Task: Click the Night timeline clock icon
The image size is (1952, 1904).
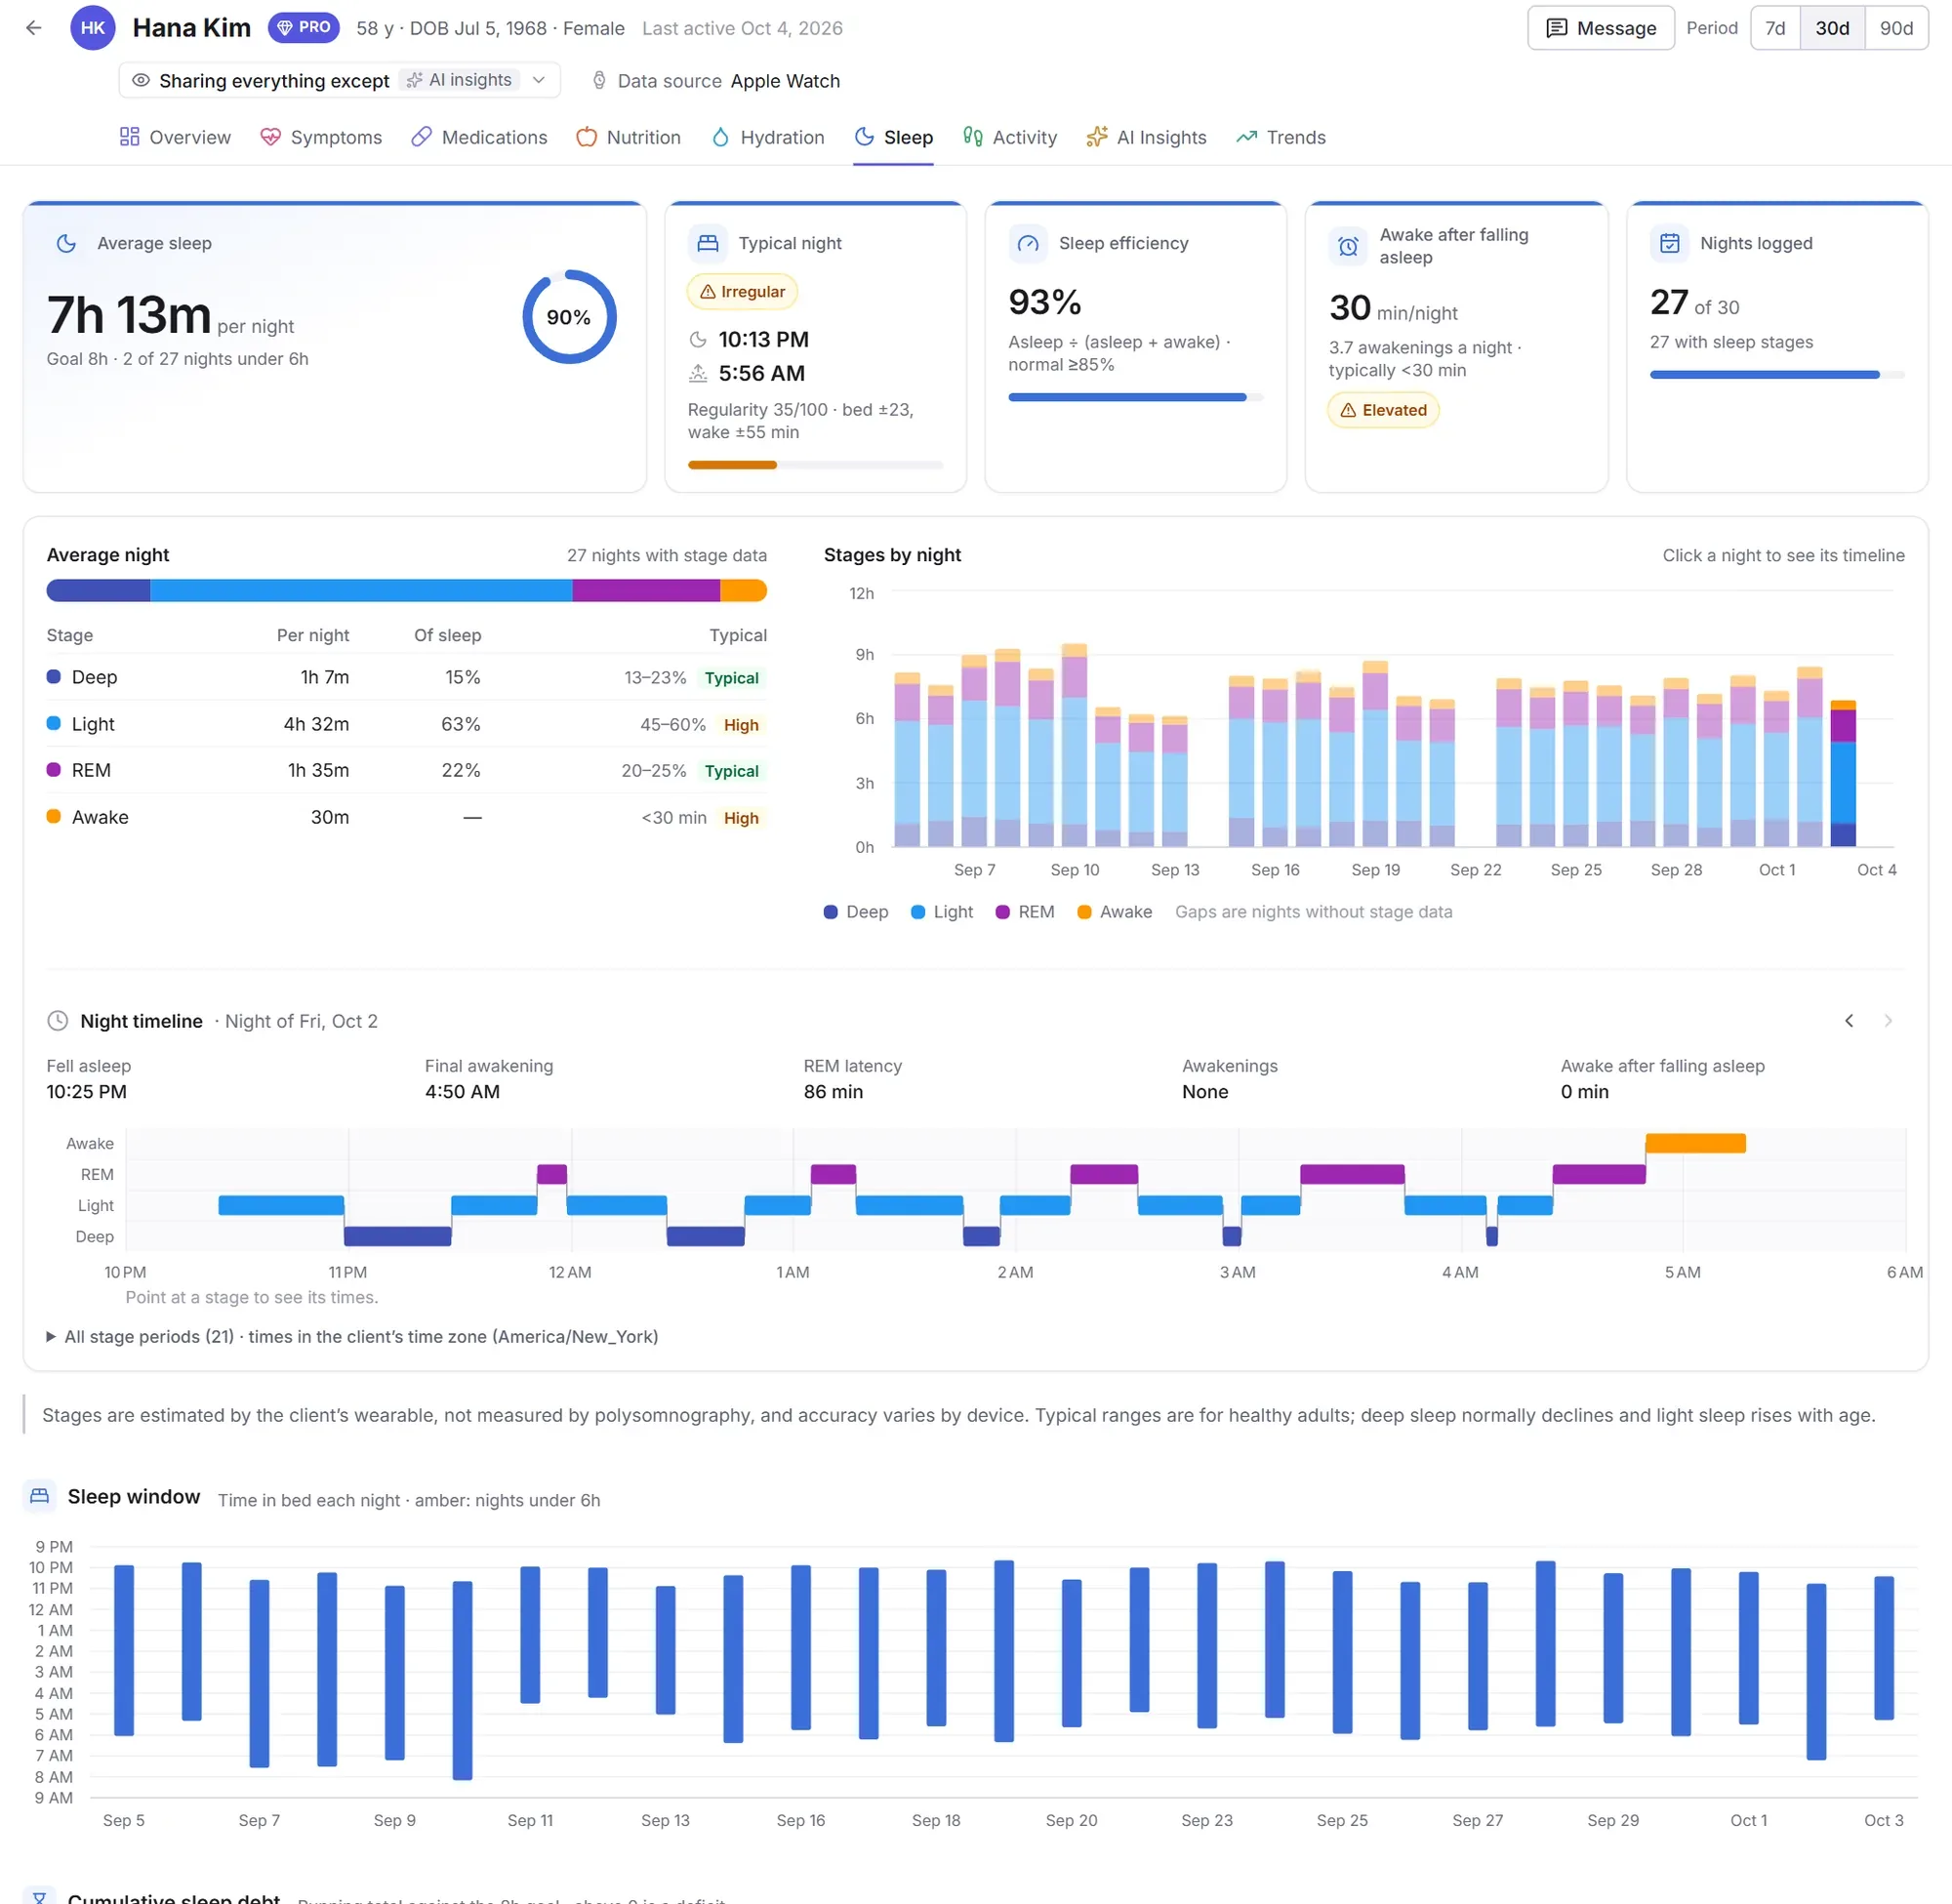Action: (58, 1021)
